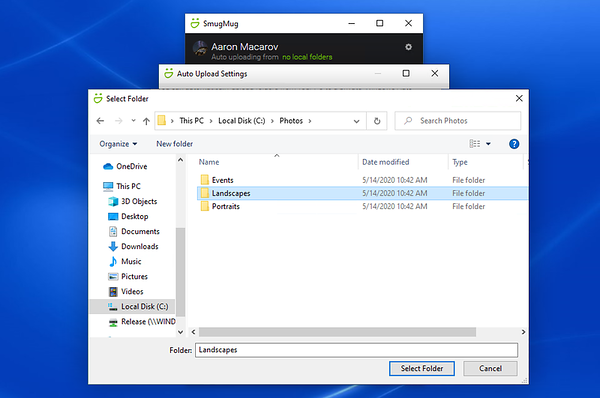Maximize the Auto Upload Settings window
This screenshot has height=398, width=600.
[406, 73]
